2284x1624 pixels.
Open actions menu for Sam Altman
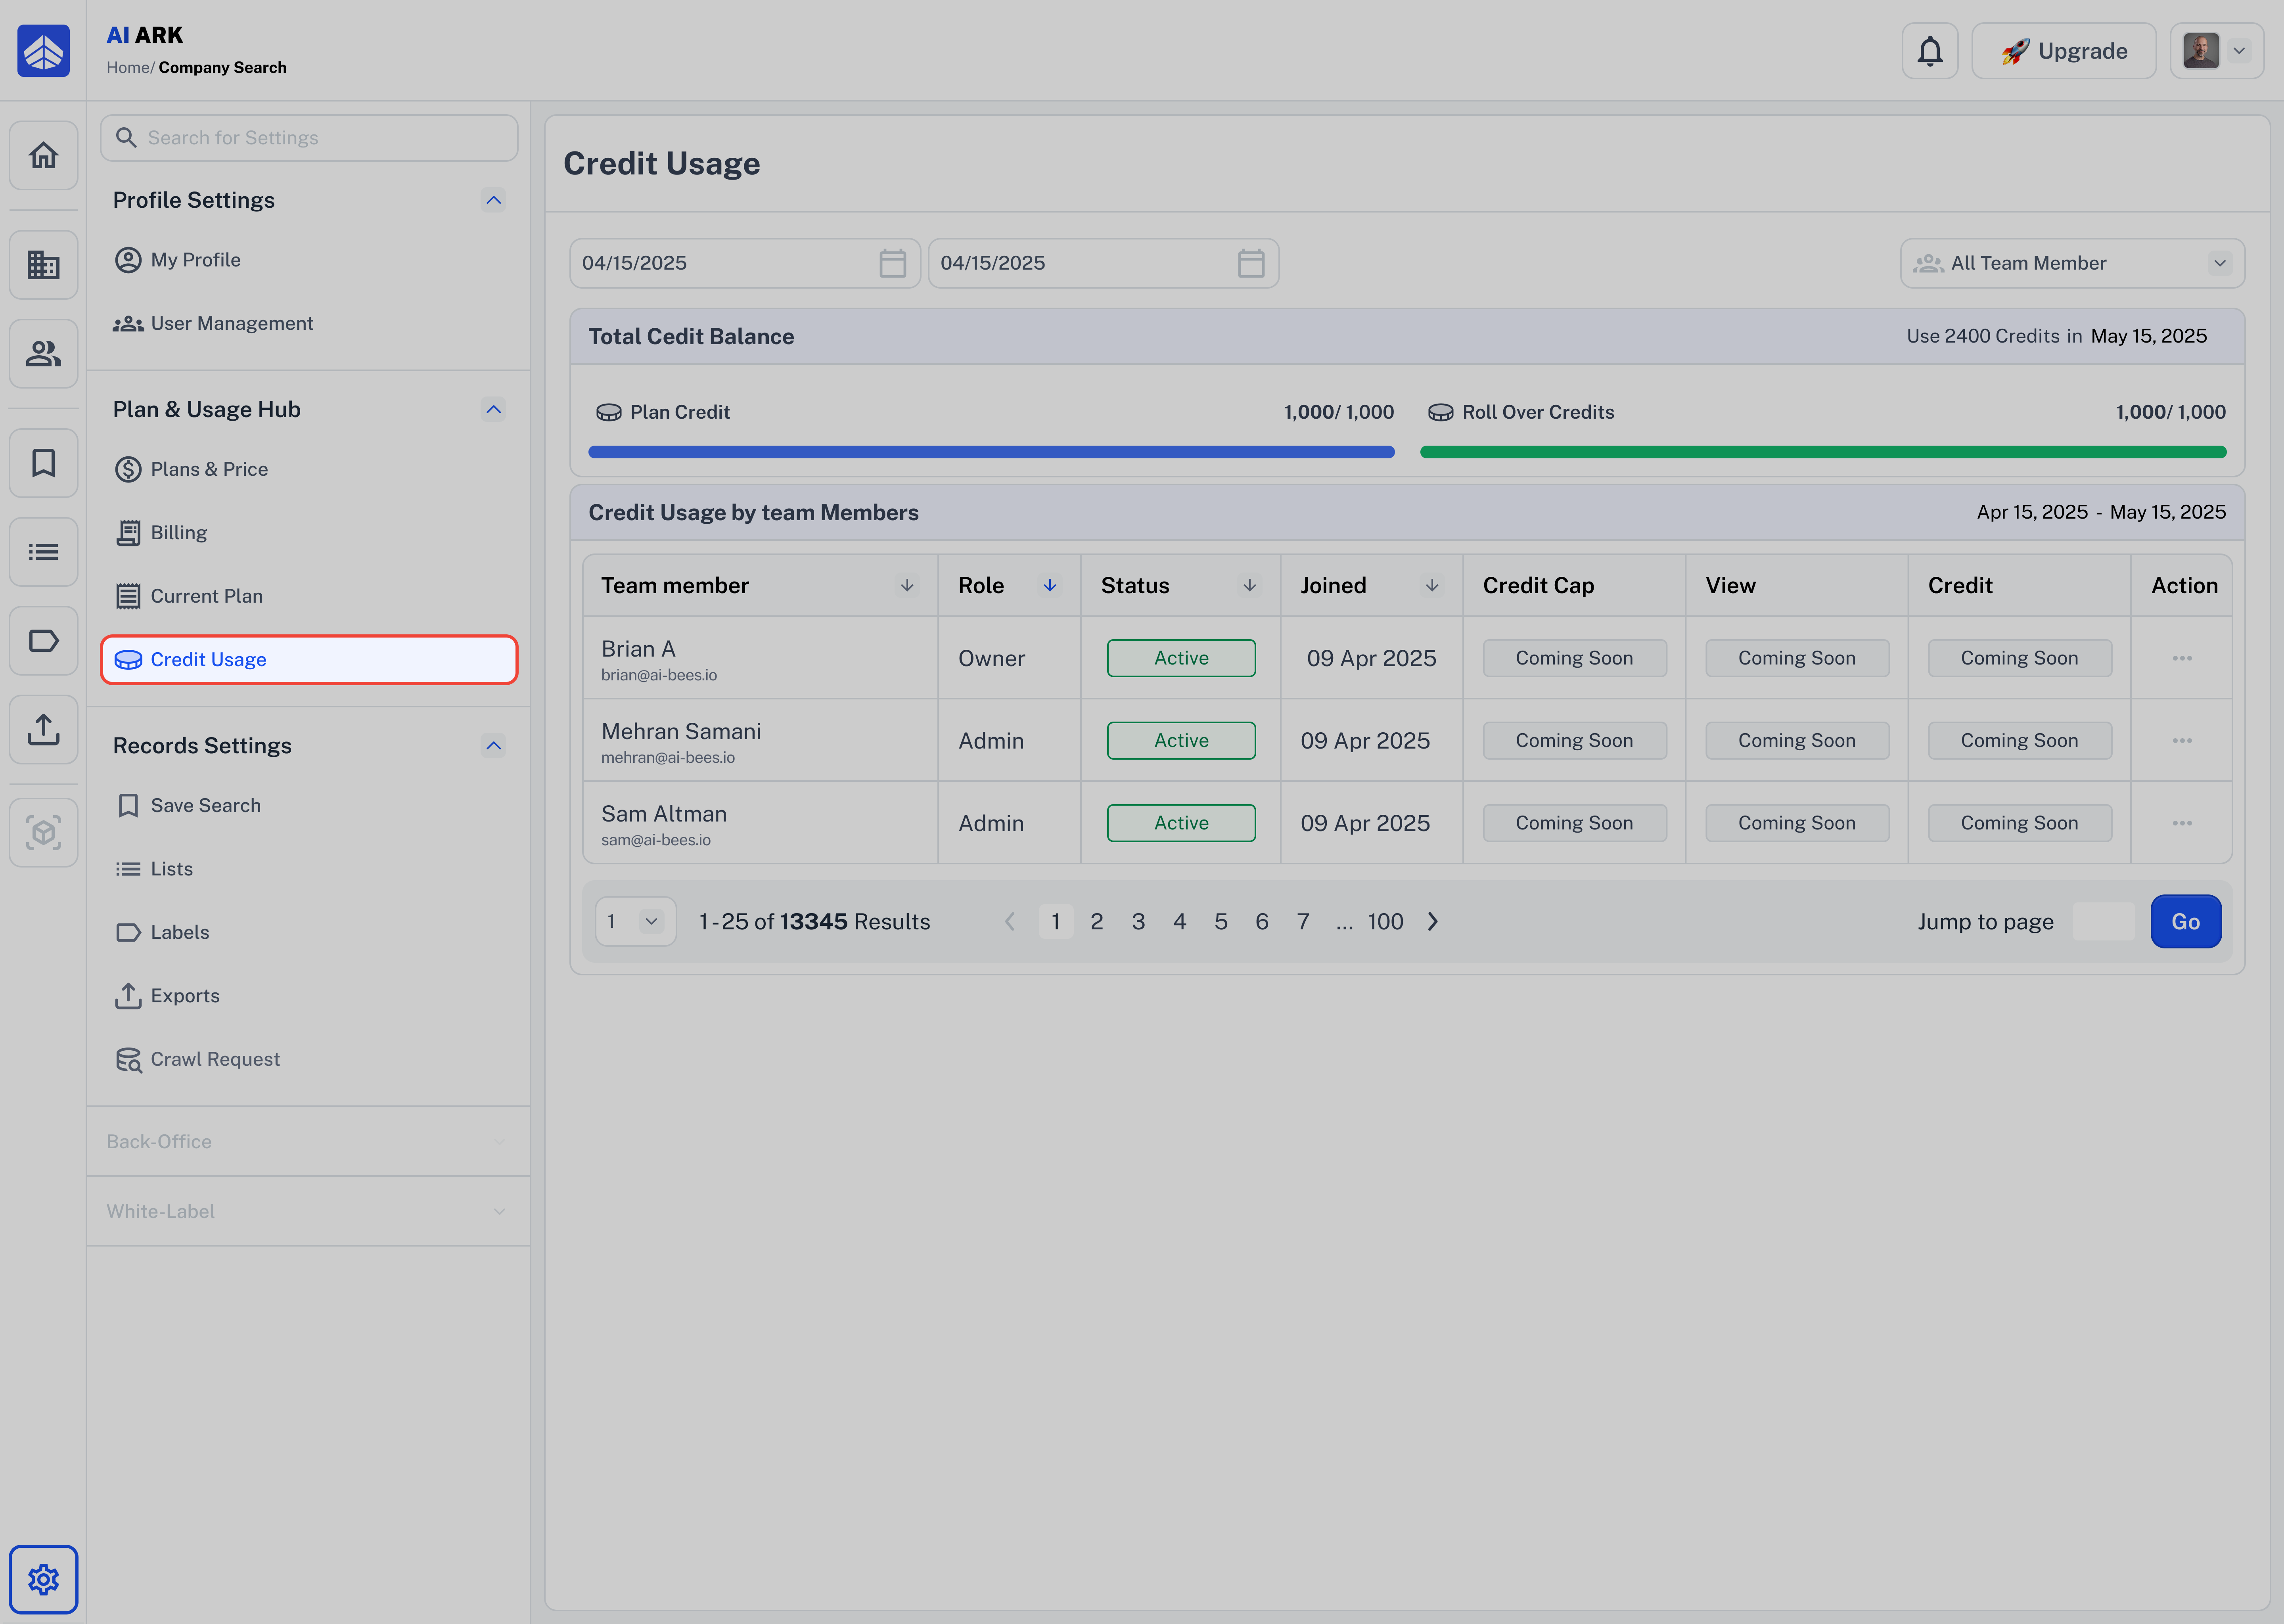(x=2182, y=823)
